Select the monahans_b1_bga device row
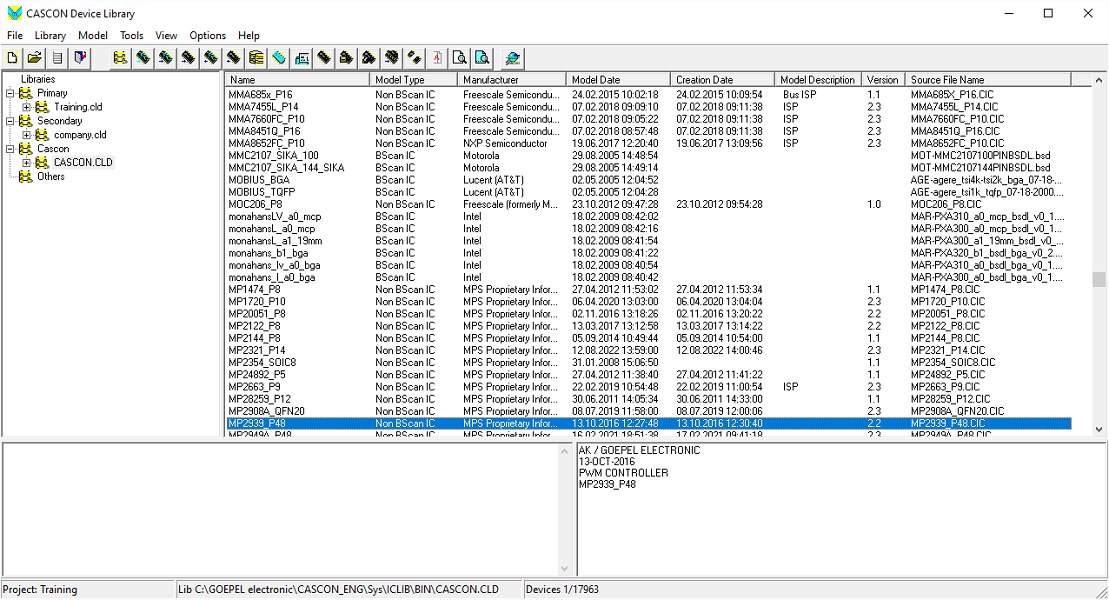Viewport: 1109px width, 600px height. [649, 253]
